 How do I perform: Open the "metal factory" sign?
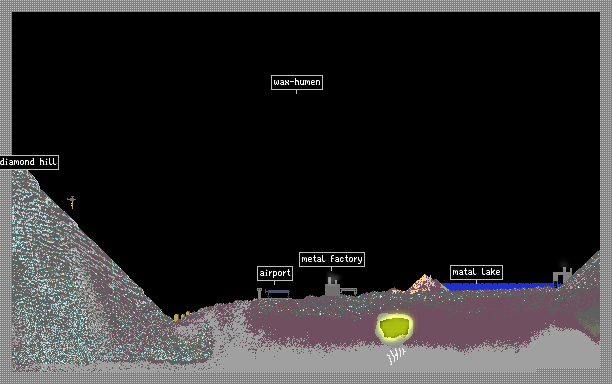[x=332, y=259]
